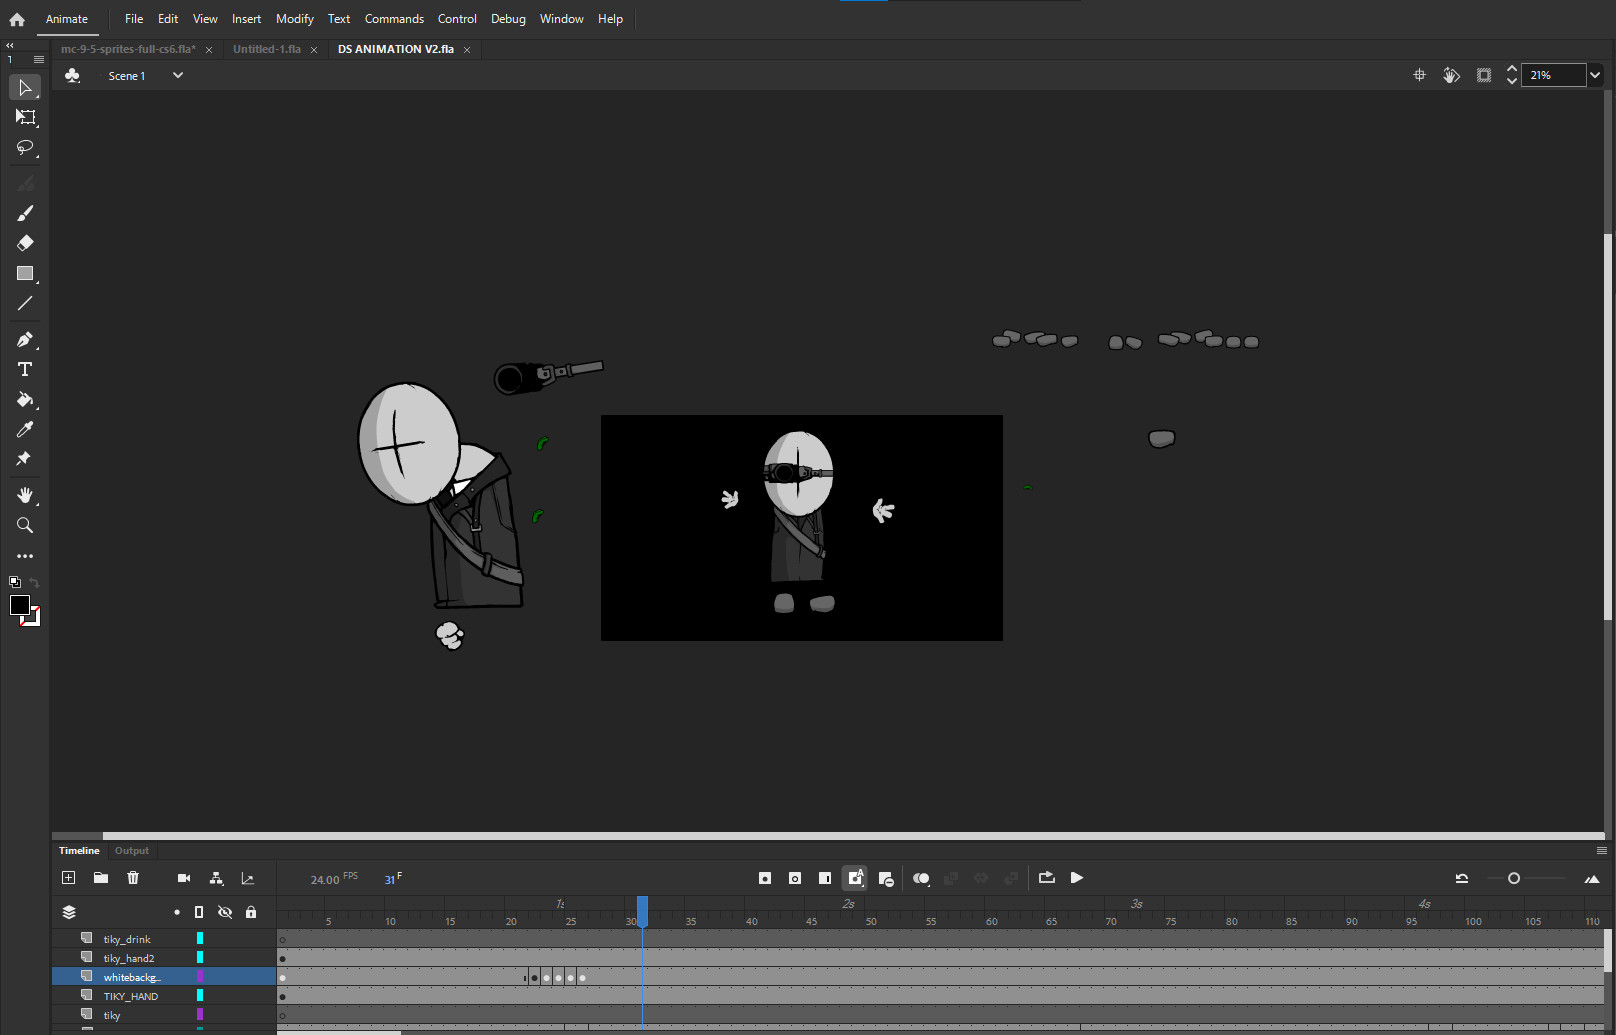Image resolution: width=1616 pixels, height=1035 pixels.
Task: Open the timeline panel options menu
Action: (1601, 851)
